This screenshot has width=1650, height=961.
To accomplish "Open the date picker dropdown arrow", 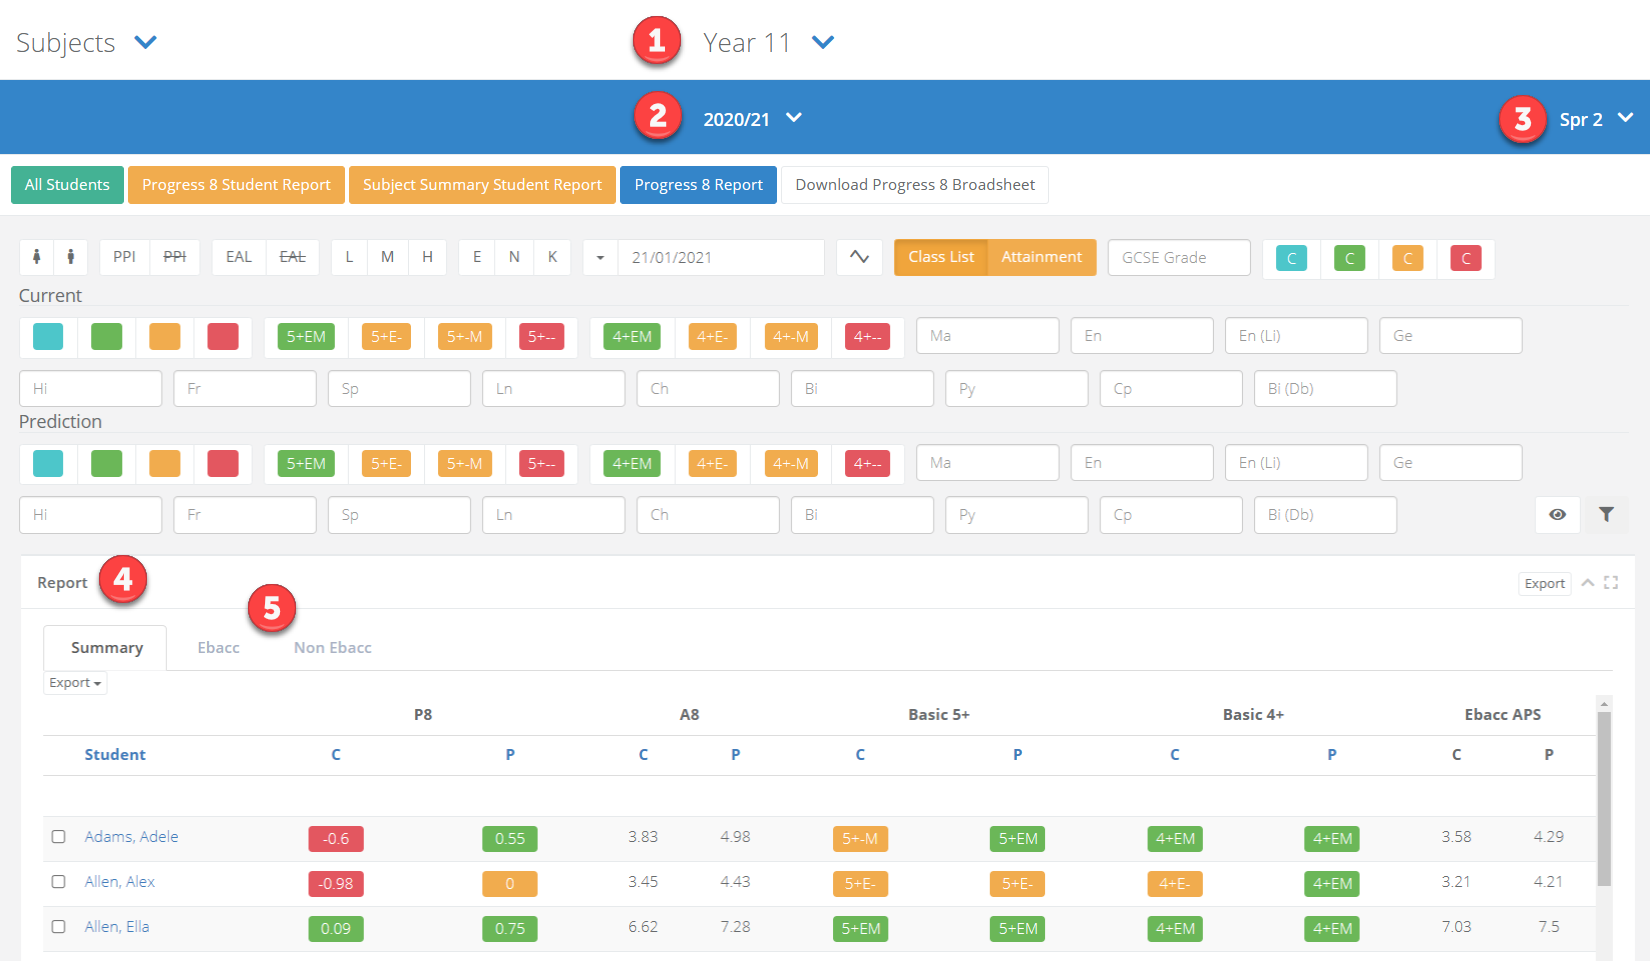I will click(600, 257).
